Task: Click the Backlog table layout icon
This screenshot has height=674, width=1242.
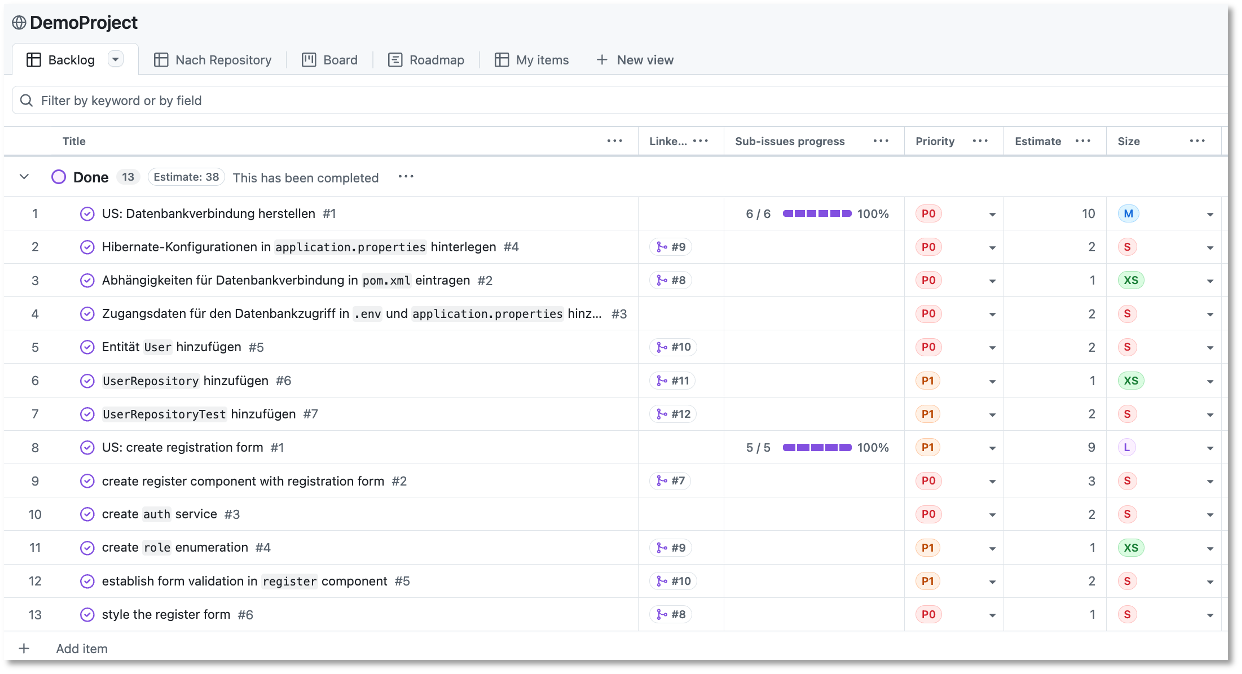Action: pyautogui.click(x=34, y=60)
